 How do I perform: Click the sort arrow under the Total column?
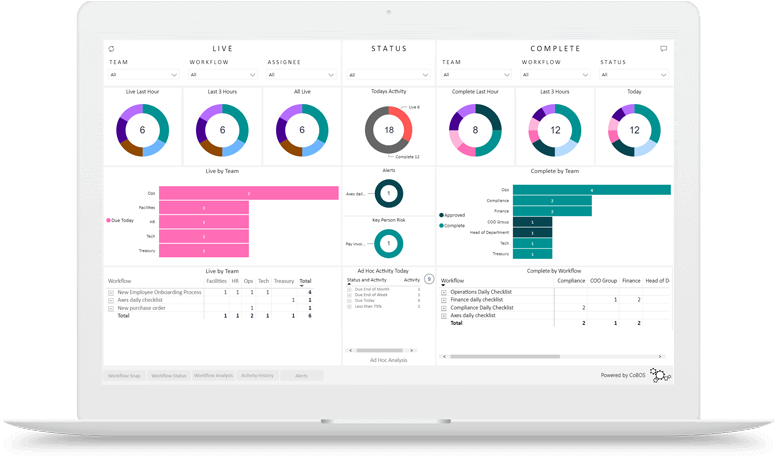click(x=302, y=286)
